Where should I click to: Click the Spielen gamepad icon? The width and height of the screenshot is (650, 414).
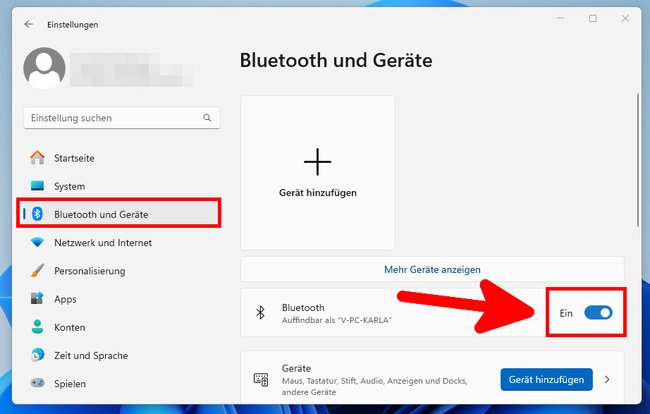37,383
